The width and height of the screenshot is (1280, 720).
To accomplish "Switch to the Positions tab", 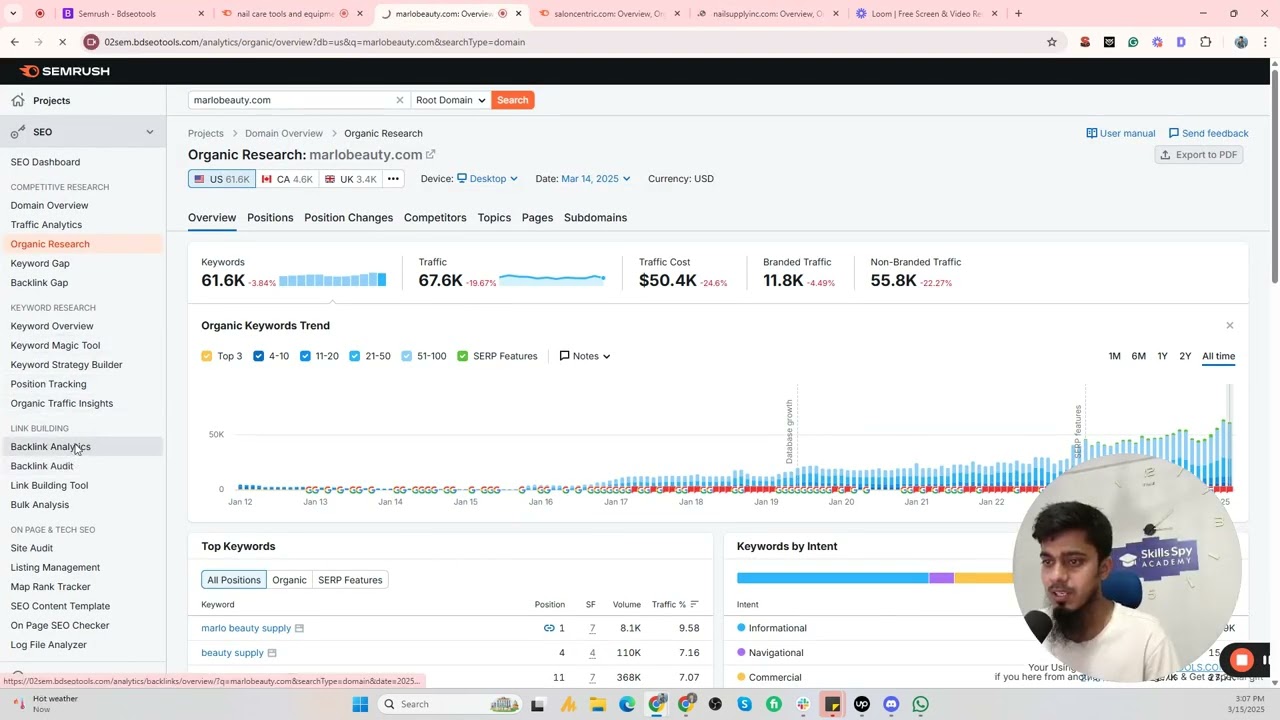I will pyautogui.click(x=270, y=218).
